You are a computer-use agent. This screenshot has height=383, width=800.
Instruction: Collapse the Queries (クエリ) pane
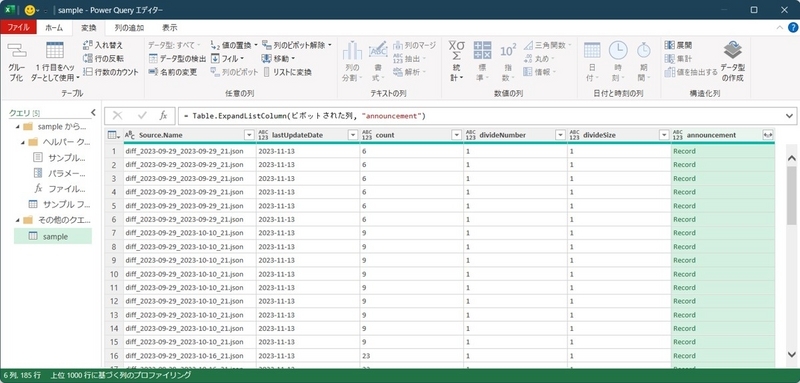[93, 113]
